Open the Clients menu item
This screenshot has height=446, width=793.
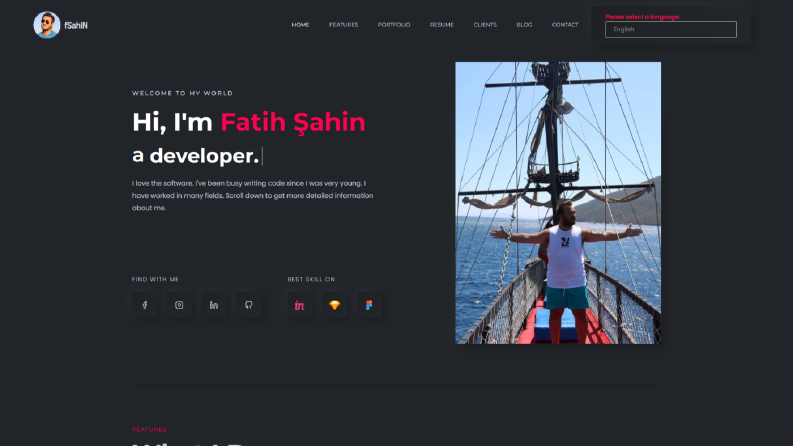click(485, 25)
